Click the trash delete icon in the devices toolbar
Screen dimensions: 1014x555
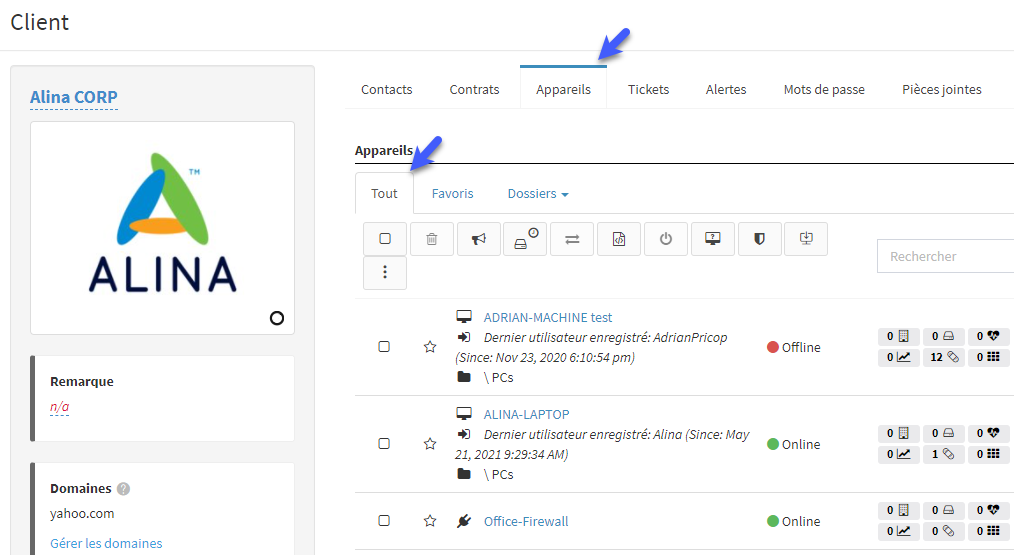tap(431, 239)
